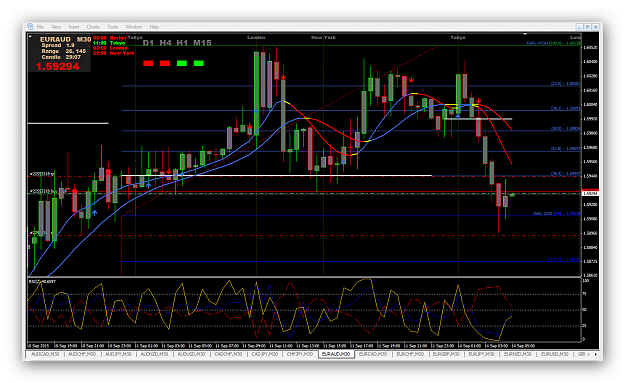The height and width of the screenshot is (383, 625).
Task: Open the Charts menu
Action: pyautogui.click(x=93, y=27)
